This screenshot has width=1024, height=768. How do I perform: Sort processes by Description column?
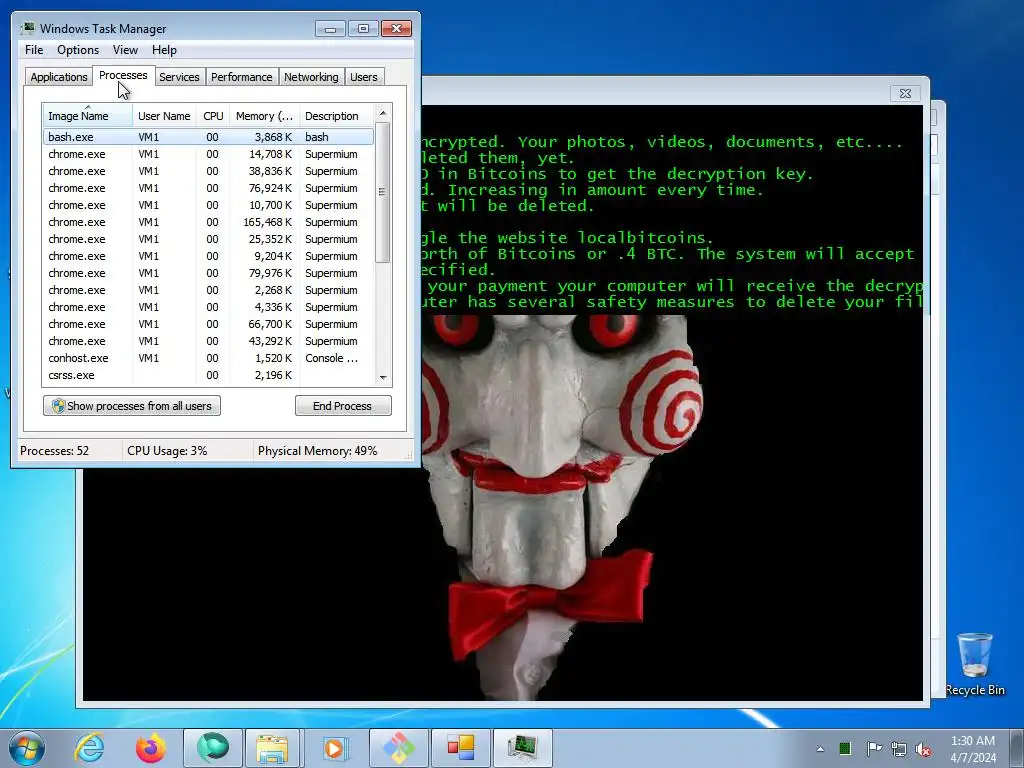click(x=336, y=116)
